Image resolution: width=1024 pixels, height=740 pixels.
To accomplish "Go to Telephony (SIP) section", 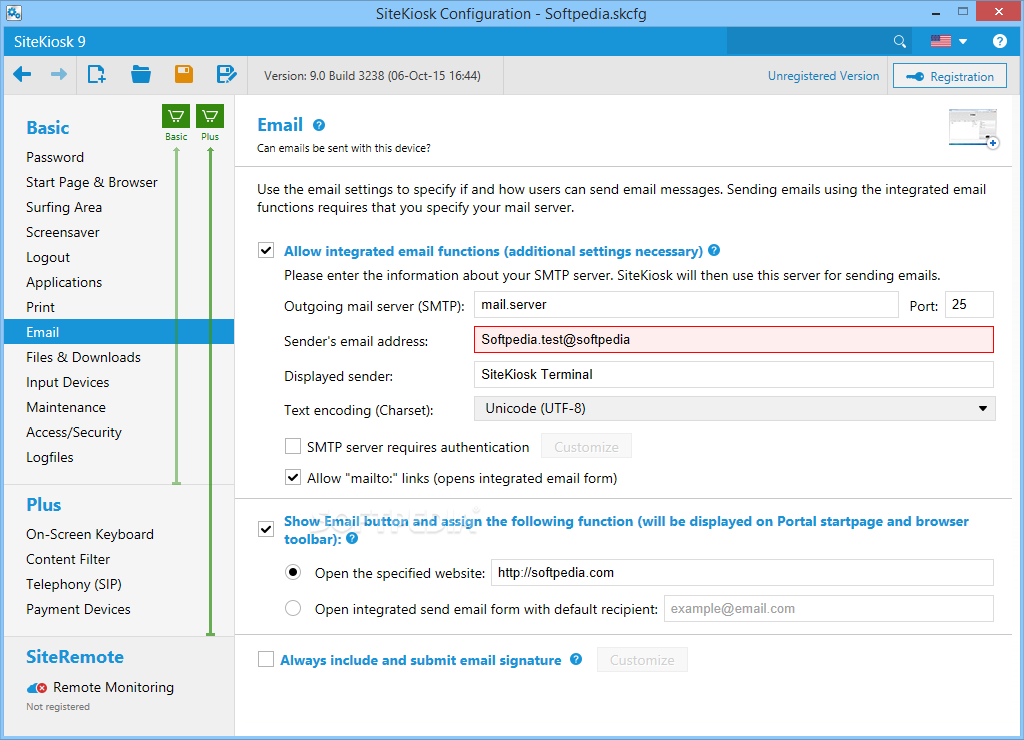I will click(x=74, y=584).
